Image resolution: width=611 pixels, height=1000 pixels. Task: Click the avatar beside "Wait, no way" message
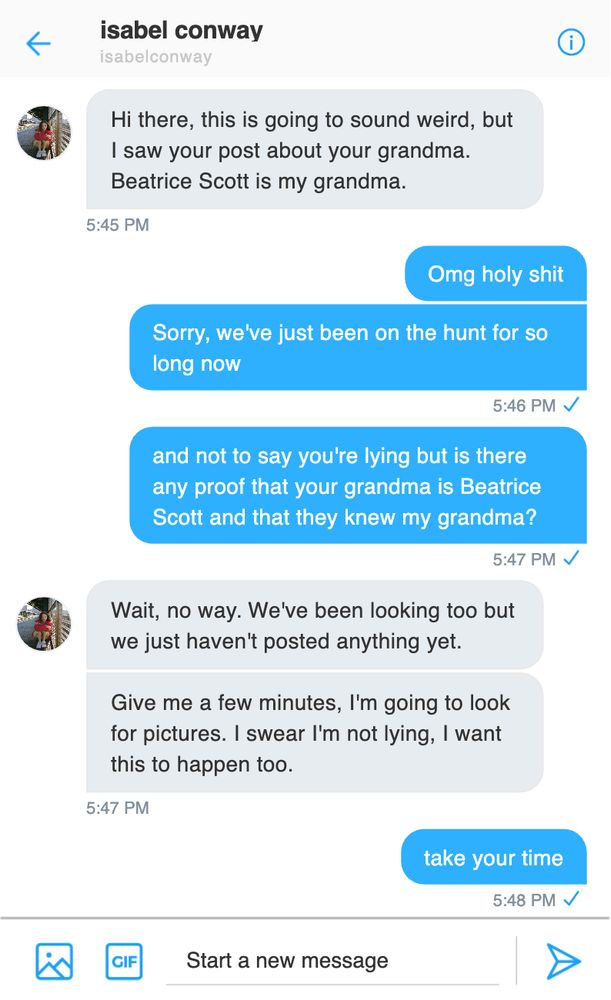click(x=44, y=624)
